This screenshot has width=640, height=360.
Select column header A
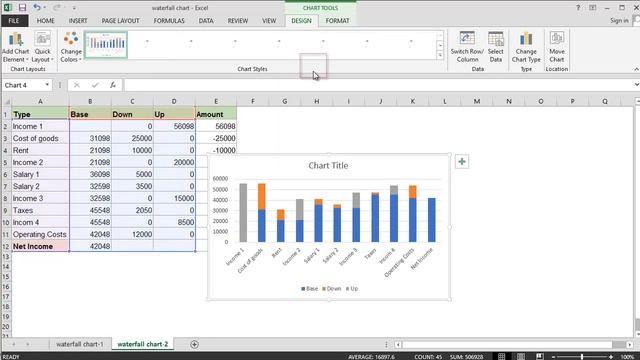(x=40, y=101)
